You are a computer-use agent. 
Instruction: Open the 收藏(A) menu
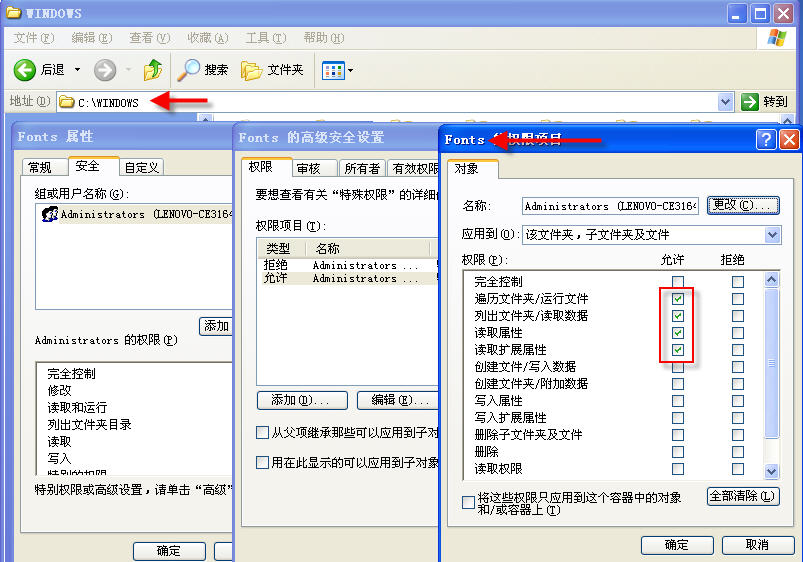pos(207,38)
